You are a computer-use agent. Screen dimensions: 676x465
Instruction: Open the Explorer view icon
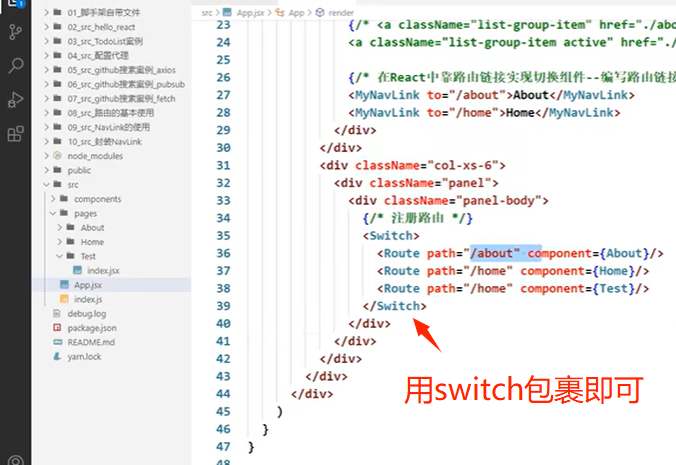coord(14,3)
